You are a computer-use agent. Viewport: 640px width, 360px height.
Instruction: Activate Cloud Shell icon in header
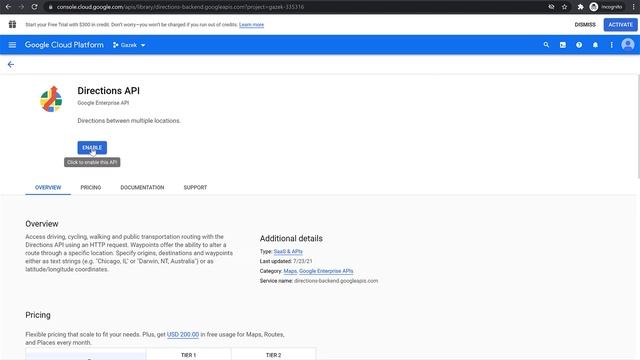(x=563, y=45)
